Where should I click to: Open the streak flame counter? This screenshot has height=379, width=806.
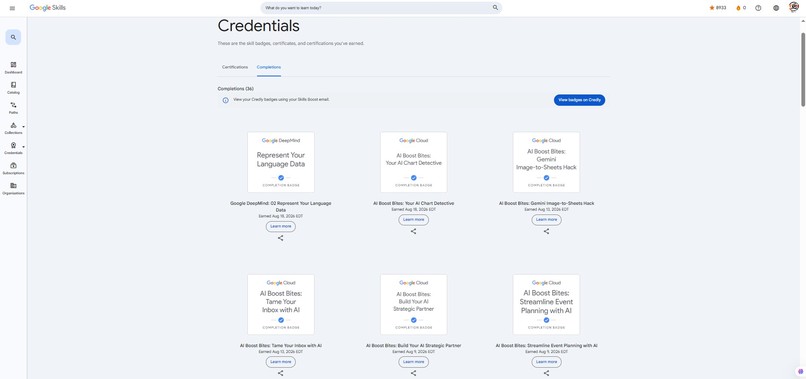(x=741, y=8)
